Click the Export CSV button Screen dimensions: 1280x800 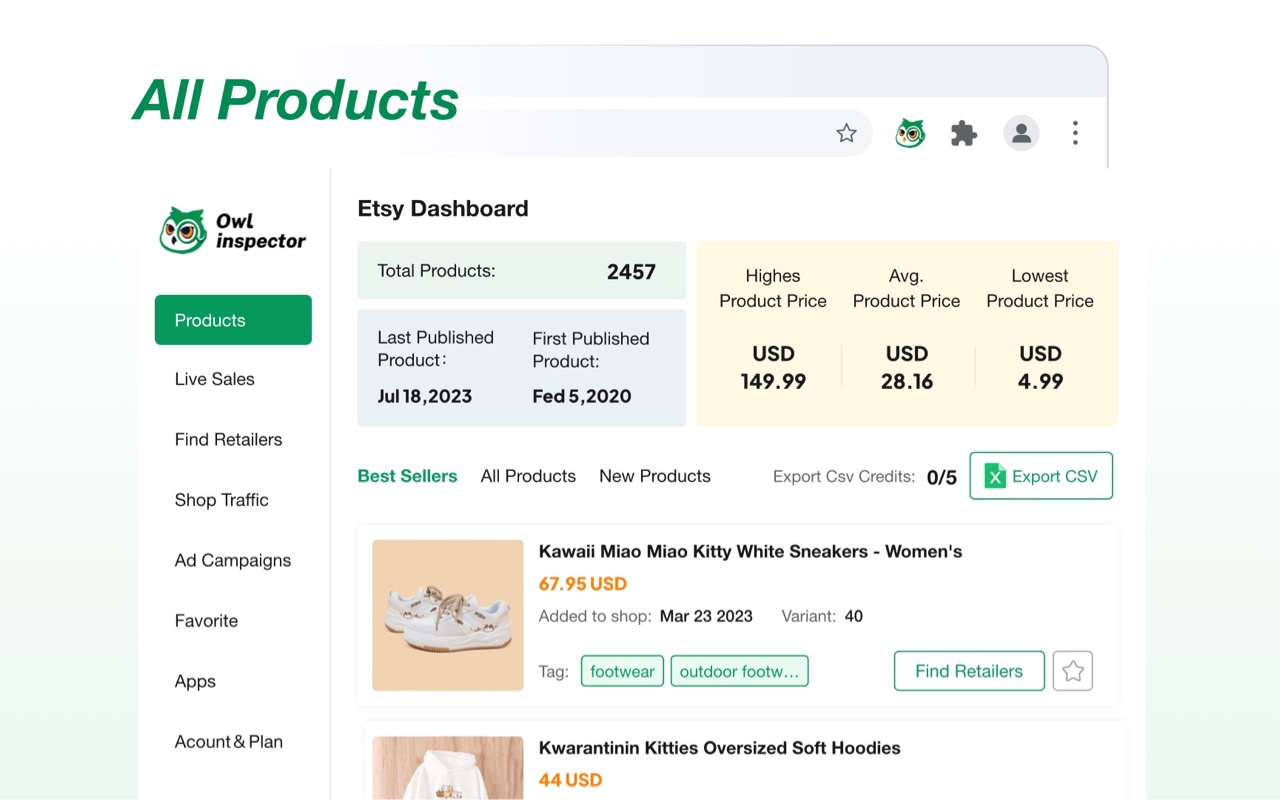pyautogui.click(x=1041, y=476)
